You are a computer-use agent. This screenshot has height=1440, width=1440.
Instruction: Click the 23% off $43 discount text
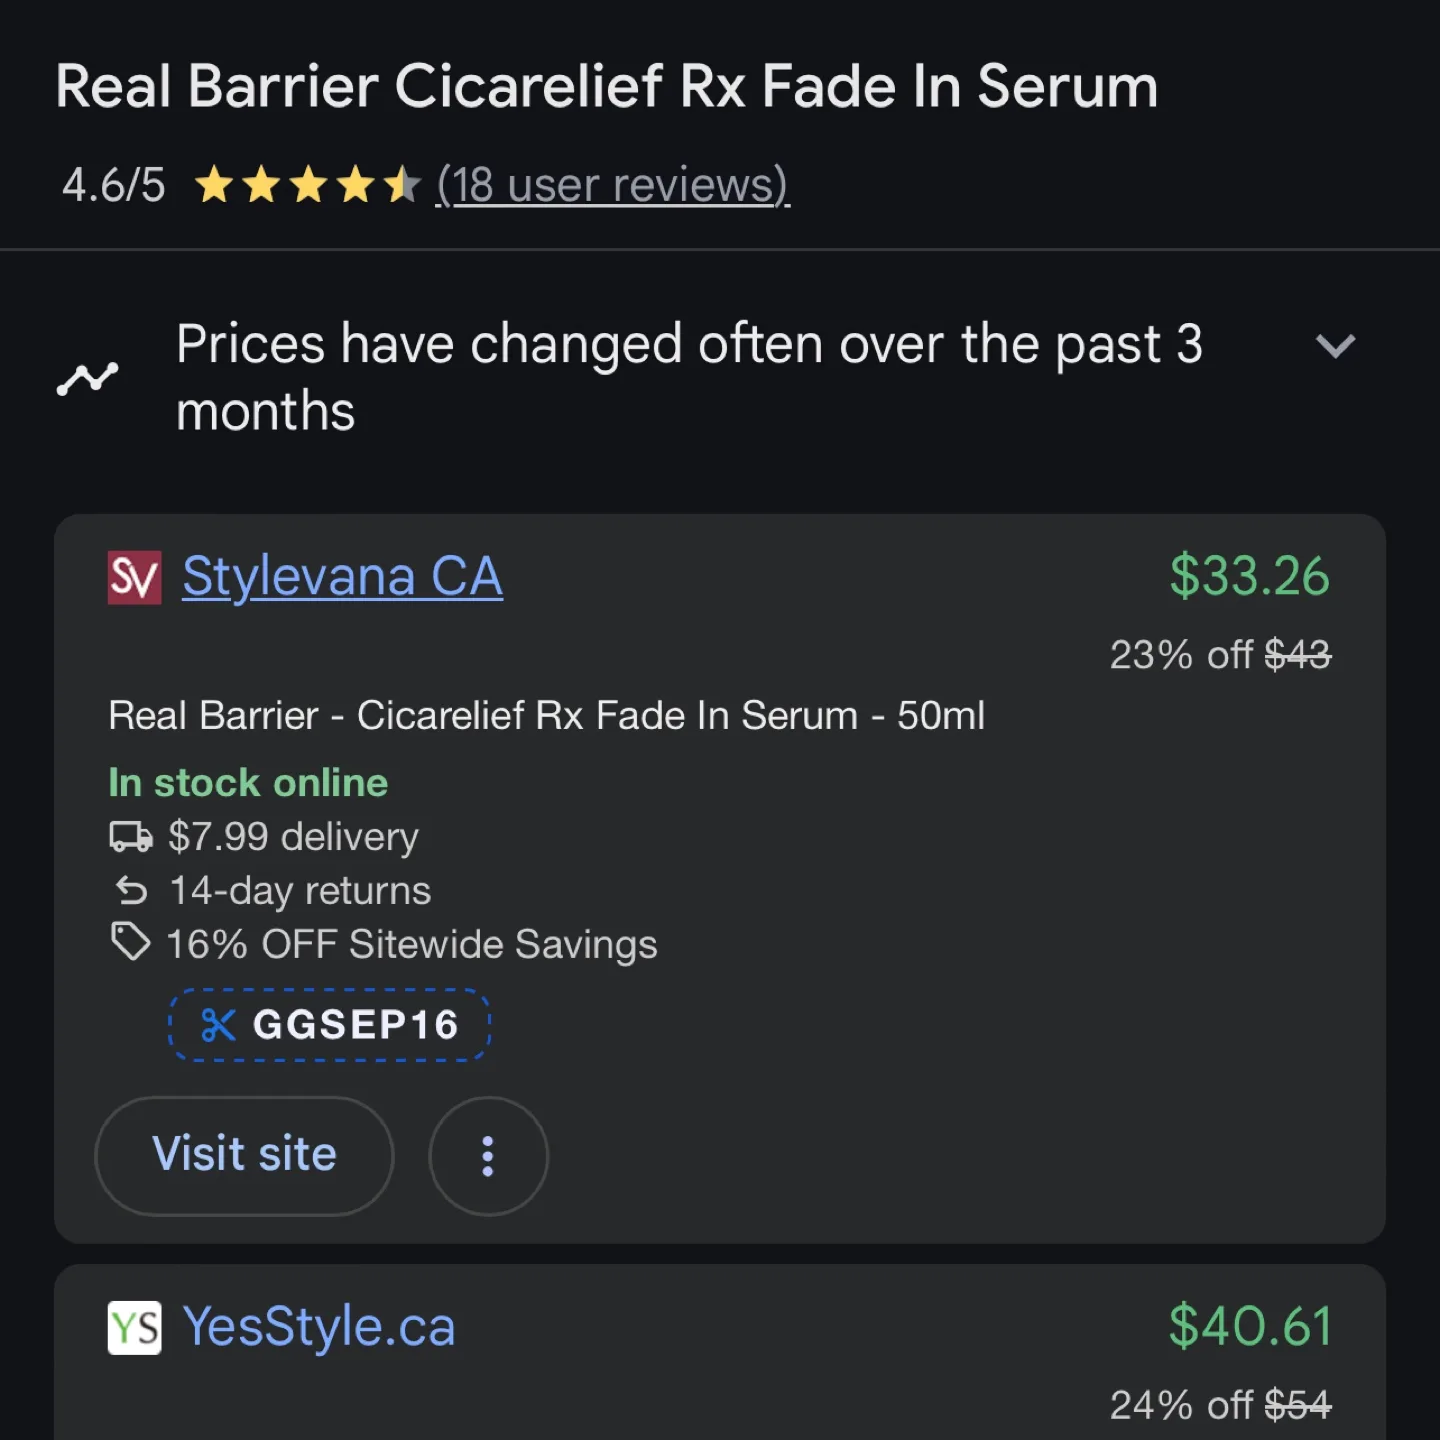[1220, 655]
